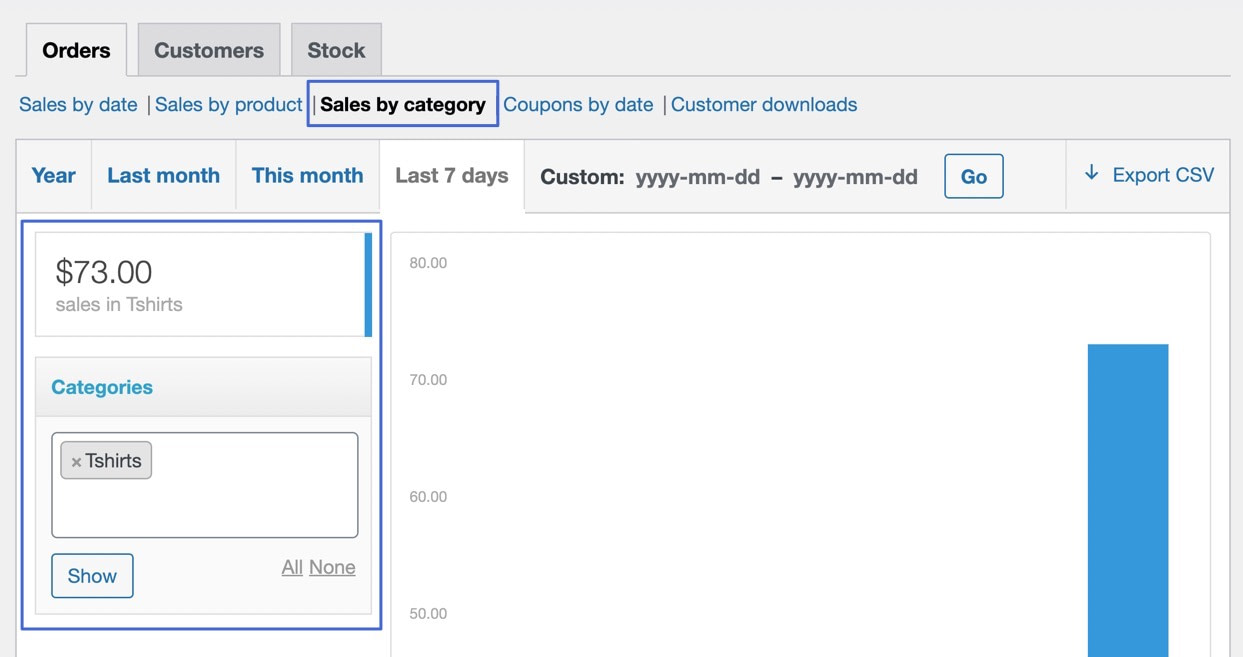Remove Tshirts tag with x icon
The width and height of the screenshot is (1243, 657).
click(x=76, y=462)
